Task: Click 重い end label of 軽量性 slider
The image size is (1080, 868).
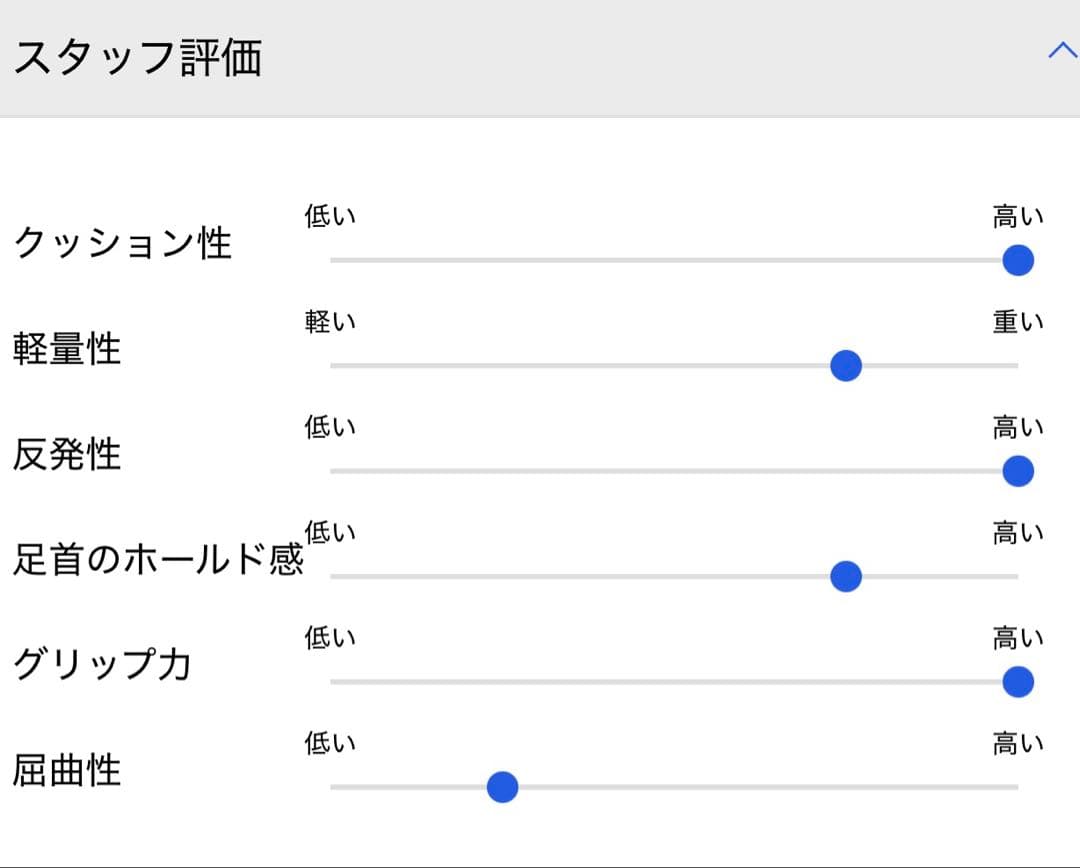Action: 1017,322
